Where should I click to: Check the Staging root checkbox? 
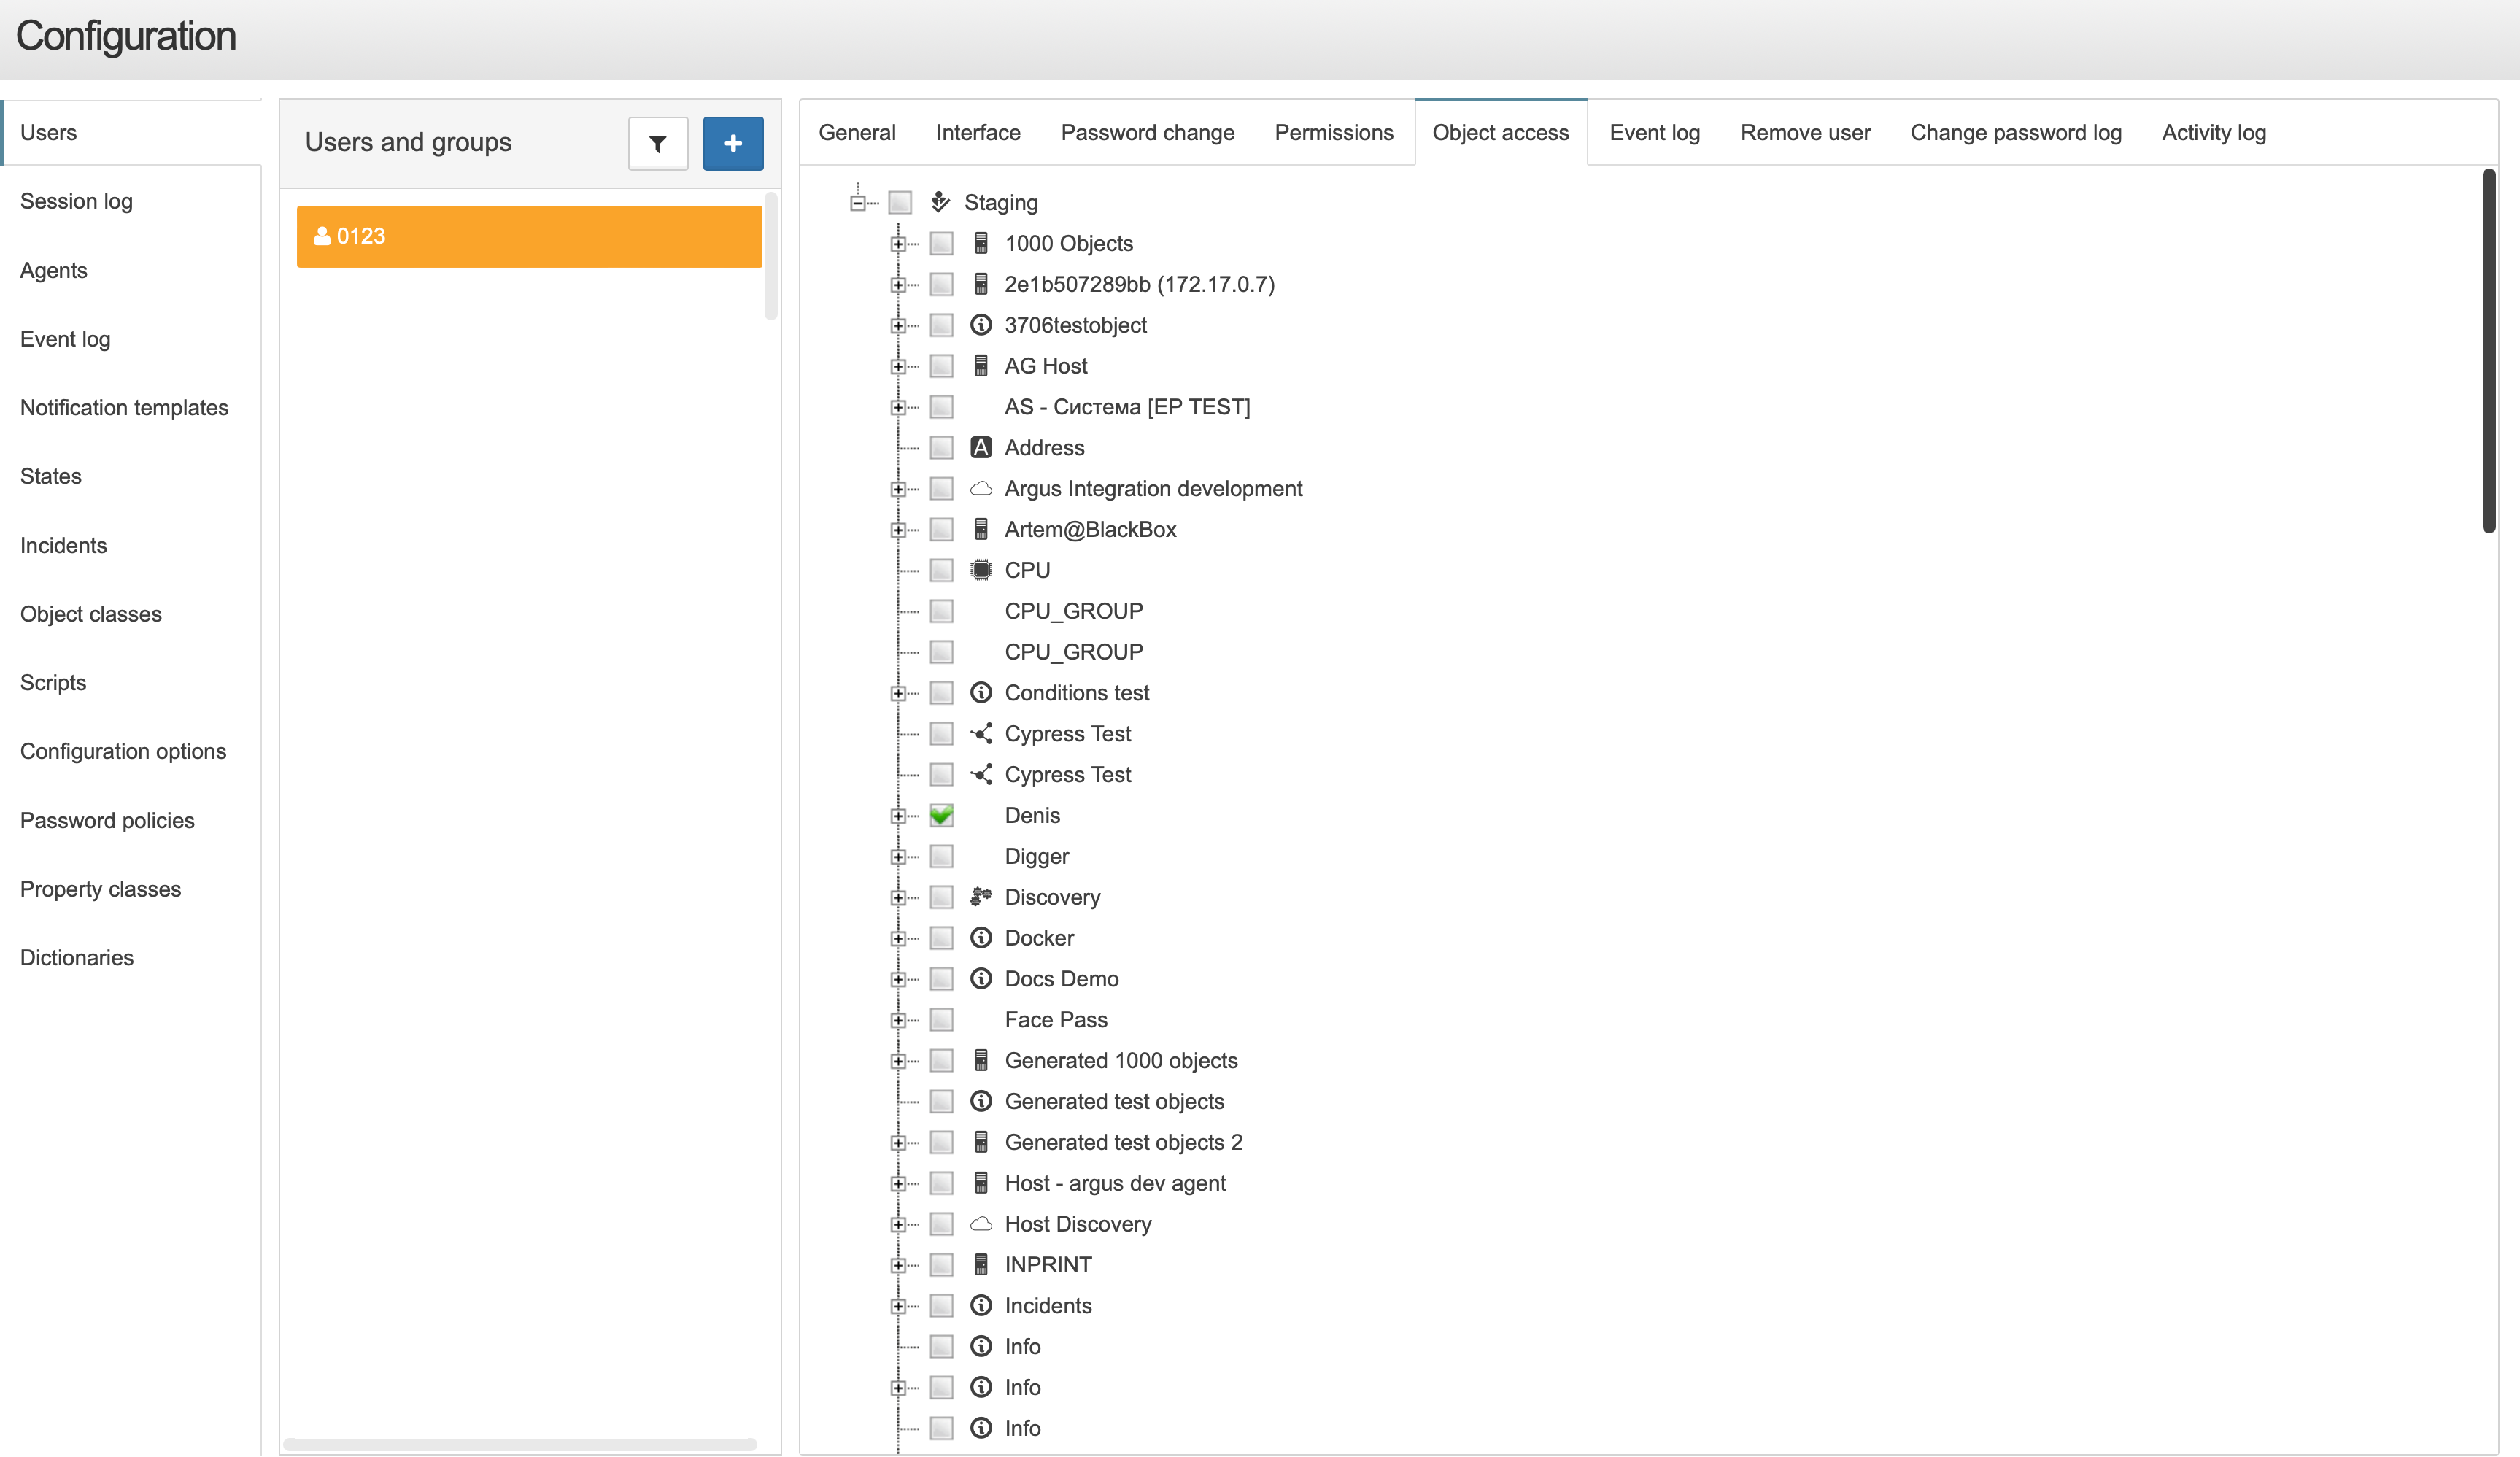(900, 202)
